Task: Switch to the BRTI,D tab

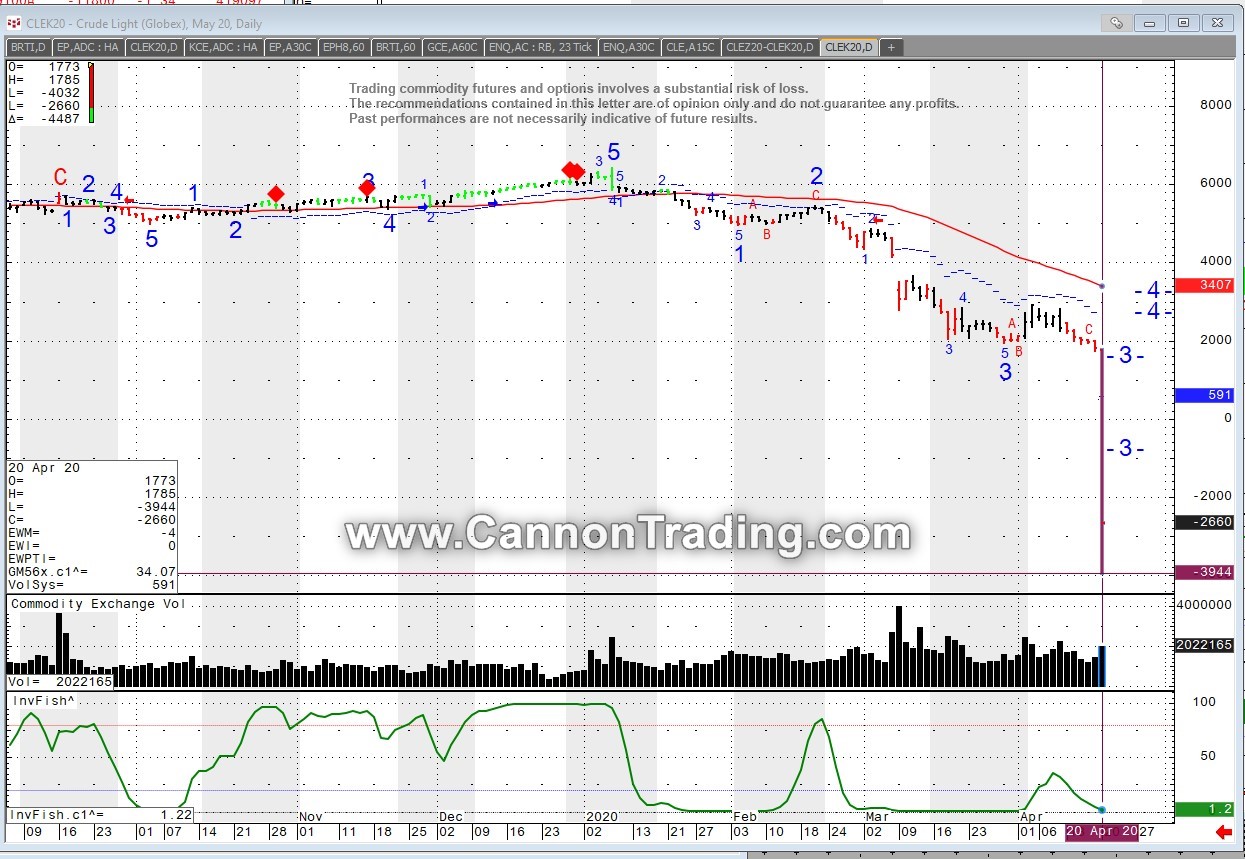Action: pos(27,47)
